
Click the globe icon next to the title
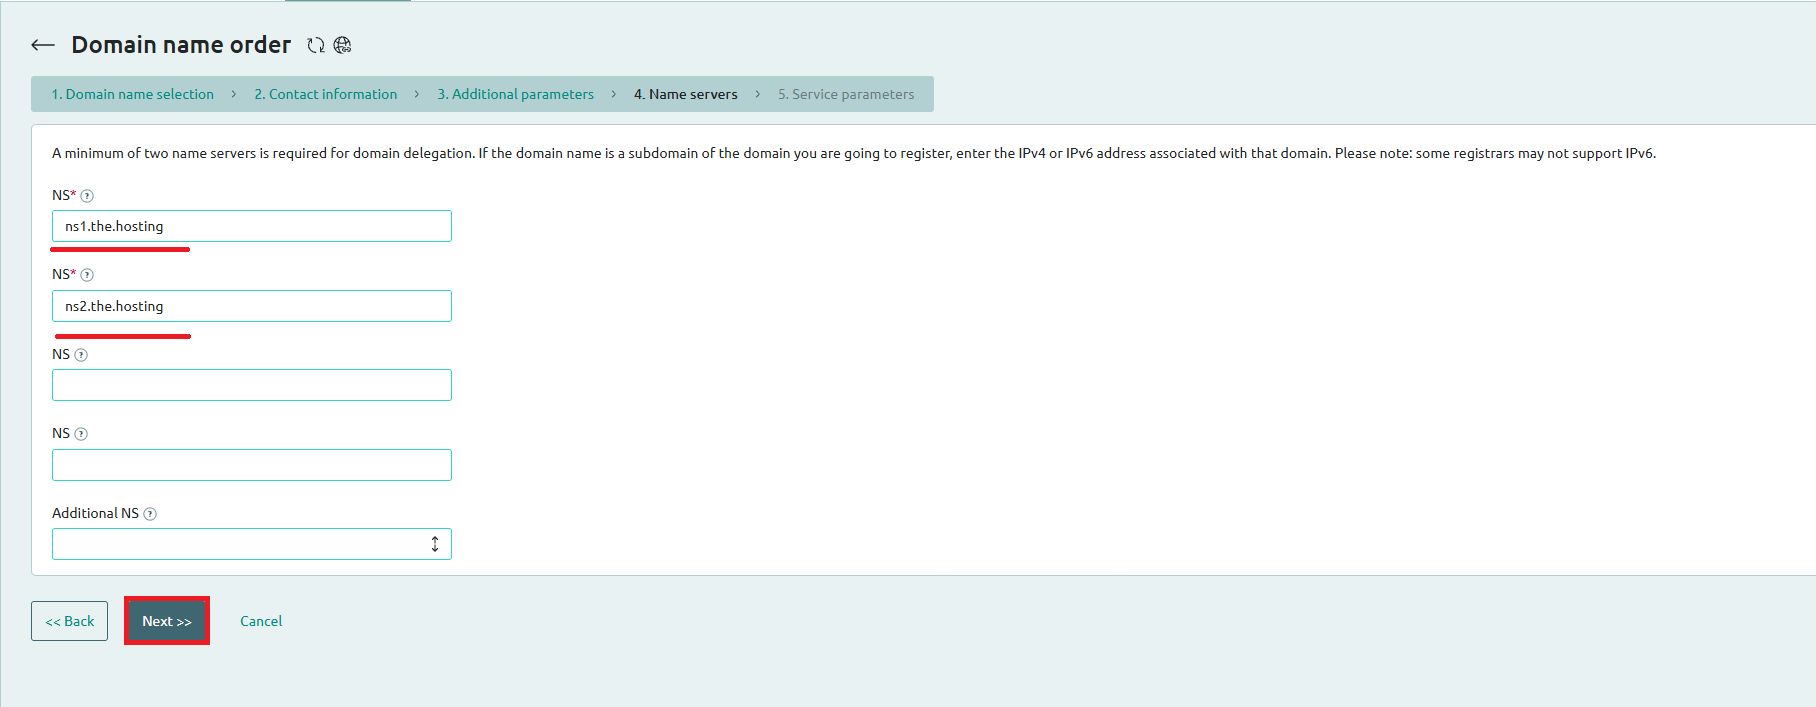(x=342, y=45)
